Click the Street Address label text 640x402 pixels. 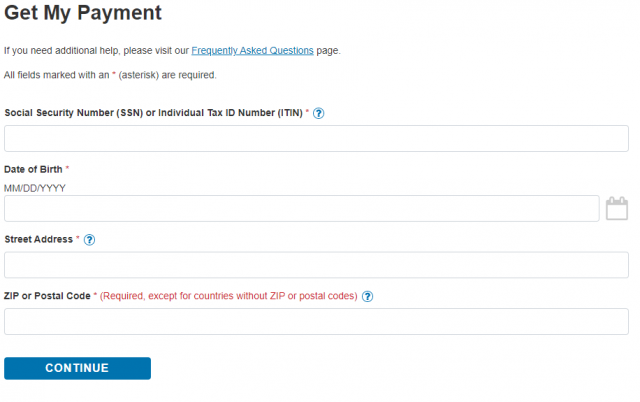[39, 239]
